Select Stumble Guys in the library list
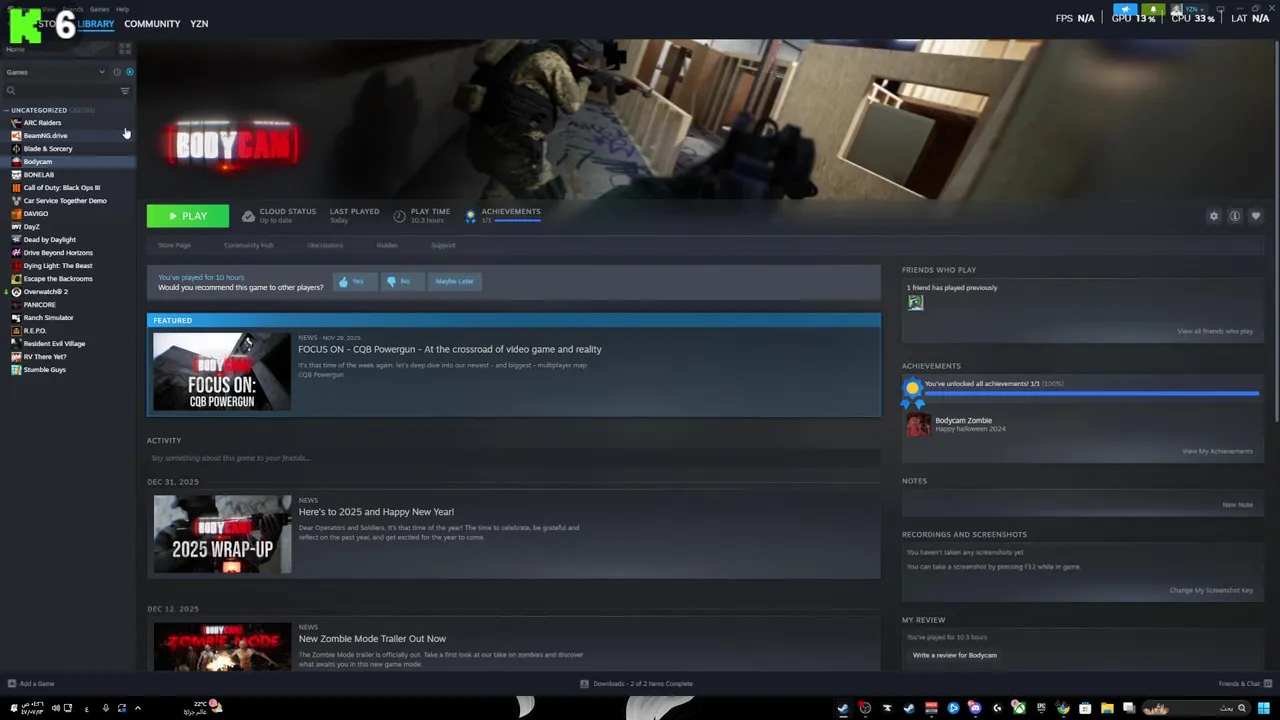 (x=44, y=370)
